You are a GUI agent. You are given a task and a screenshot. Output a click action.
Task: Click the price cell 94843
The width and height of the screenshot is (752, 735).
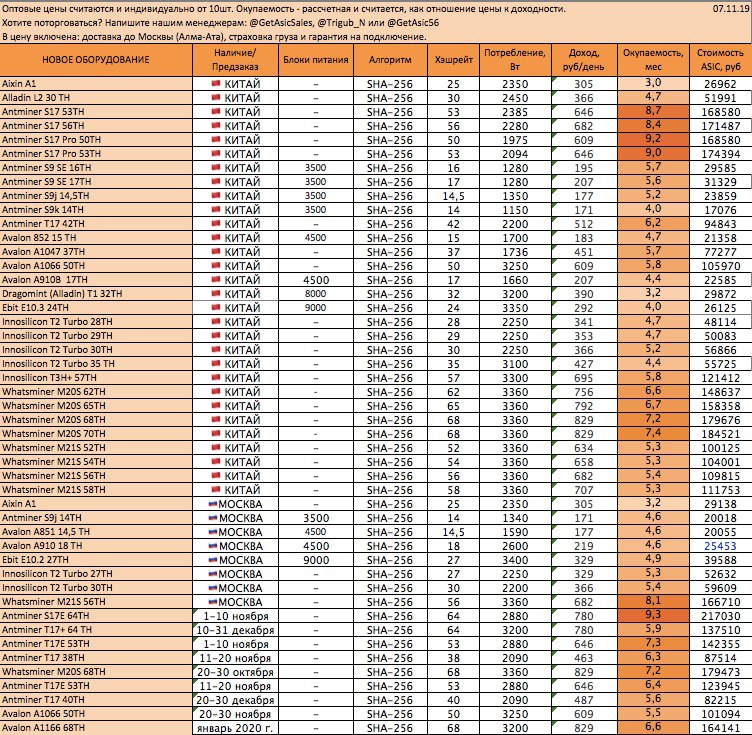pos(720,224)
